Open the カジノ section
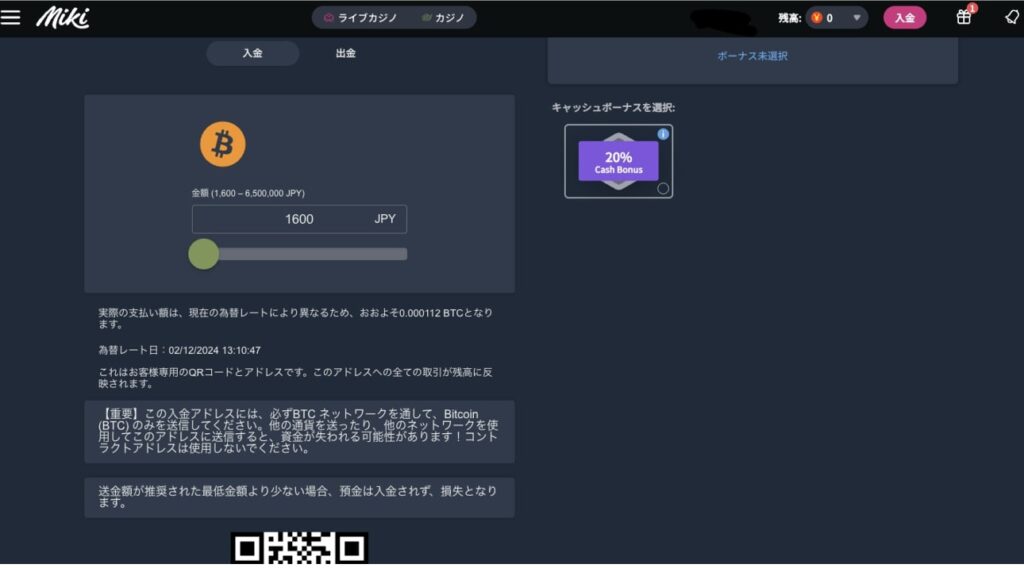The height and width of the screenshot is (568, 1024). pos(443,18)
